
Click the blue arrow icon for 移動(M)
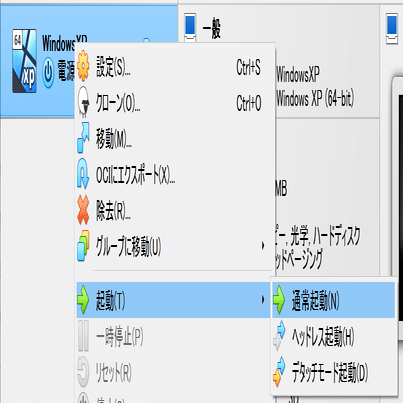click(83, 138)
